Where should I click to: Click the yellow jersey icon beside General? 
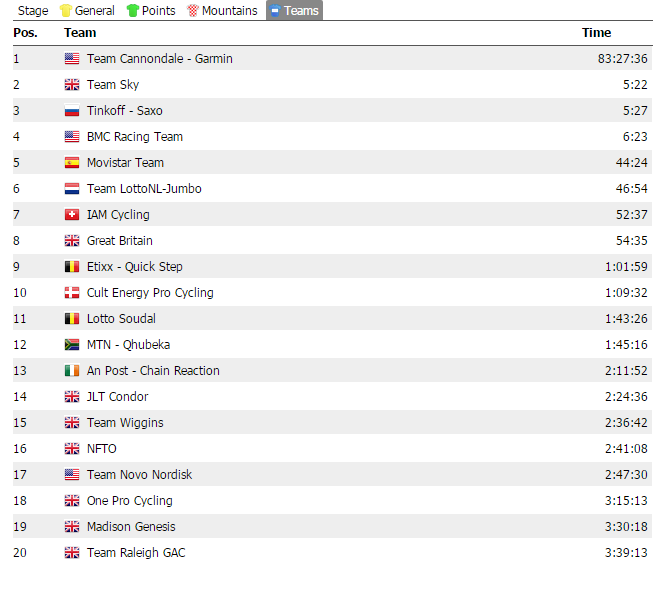[66, 11]
